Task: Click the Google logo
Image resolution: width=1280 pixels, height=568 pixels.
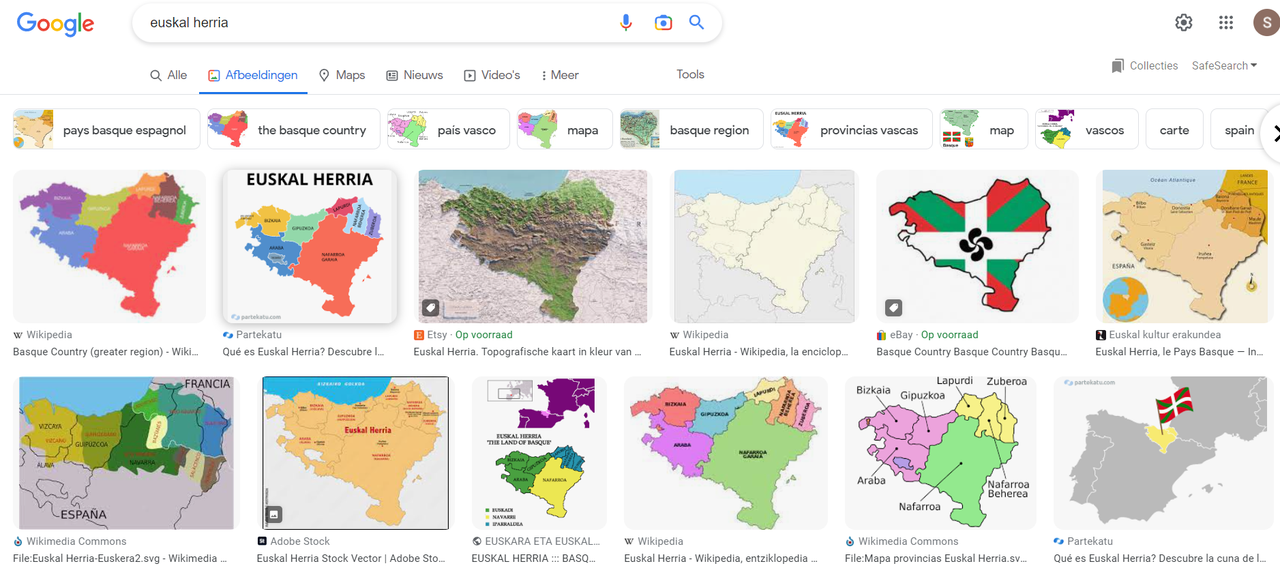Action: pos(55,23)
